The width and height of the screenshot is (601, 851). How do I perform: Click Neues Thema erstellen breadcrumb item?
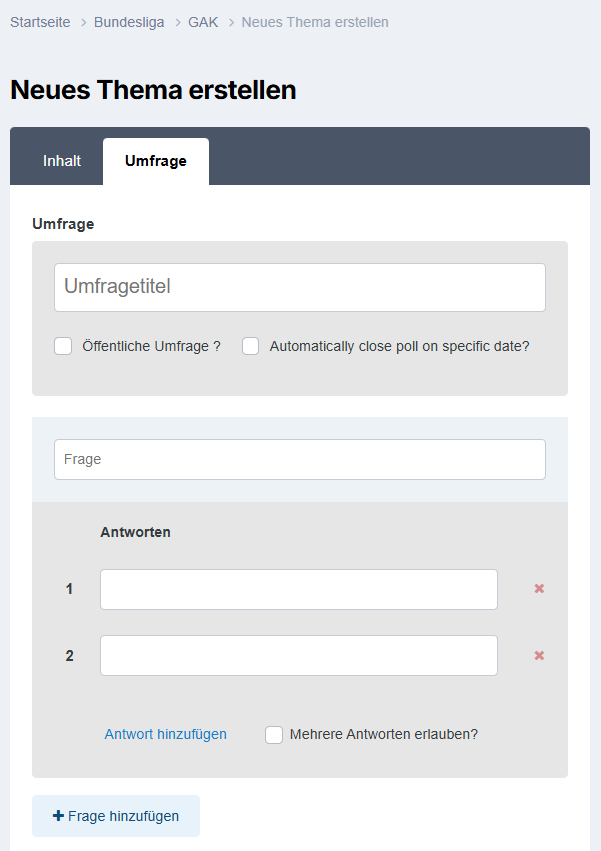315,22
